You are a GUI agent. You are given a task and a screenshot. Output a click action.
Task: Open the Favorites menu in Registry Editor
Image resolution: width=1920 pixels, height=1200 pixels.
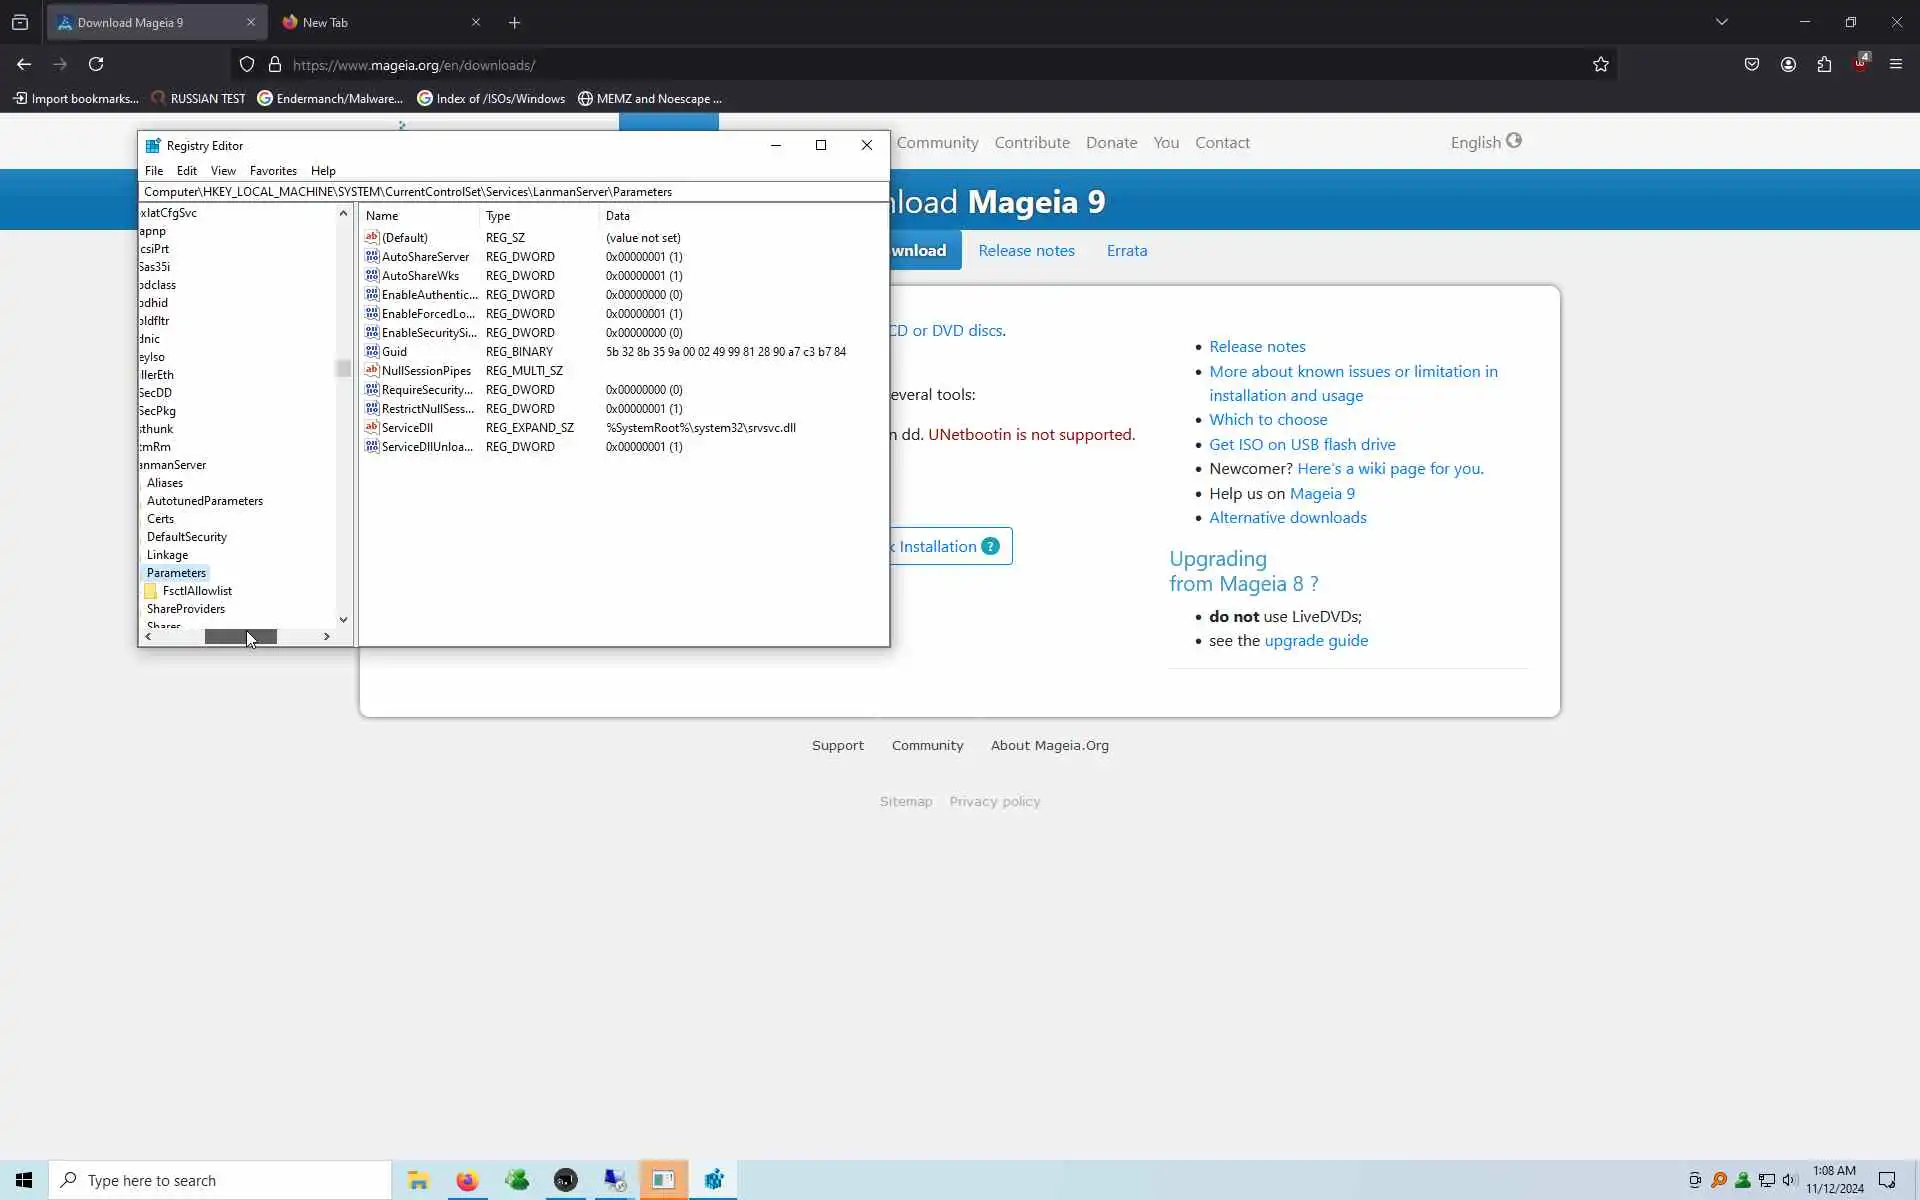tap(273, 171)
